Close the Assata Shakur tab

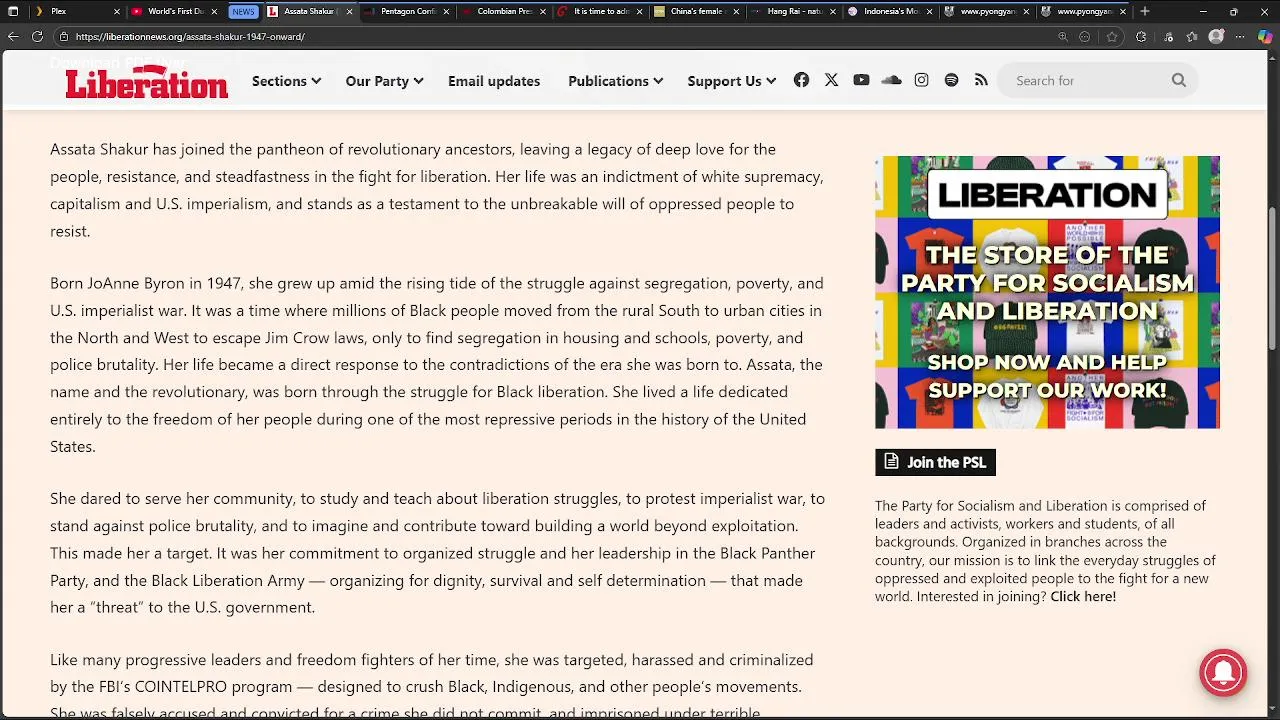point(349,11)
